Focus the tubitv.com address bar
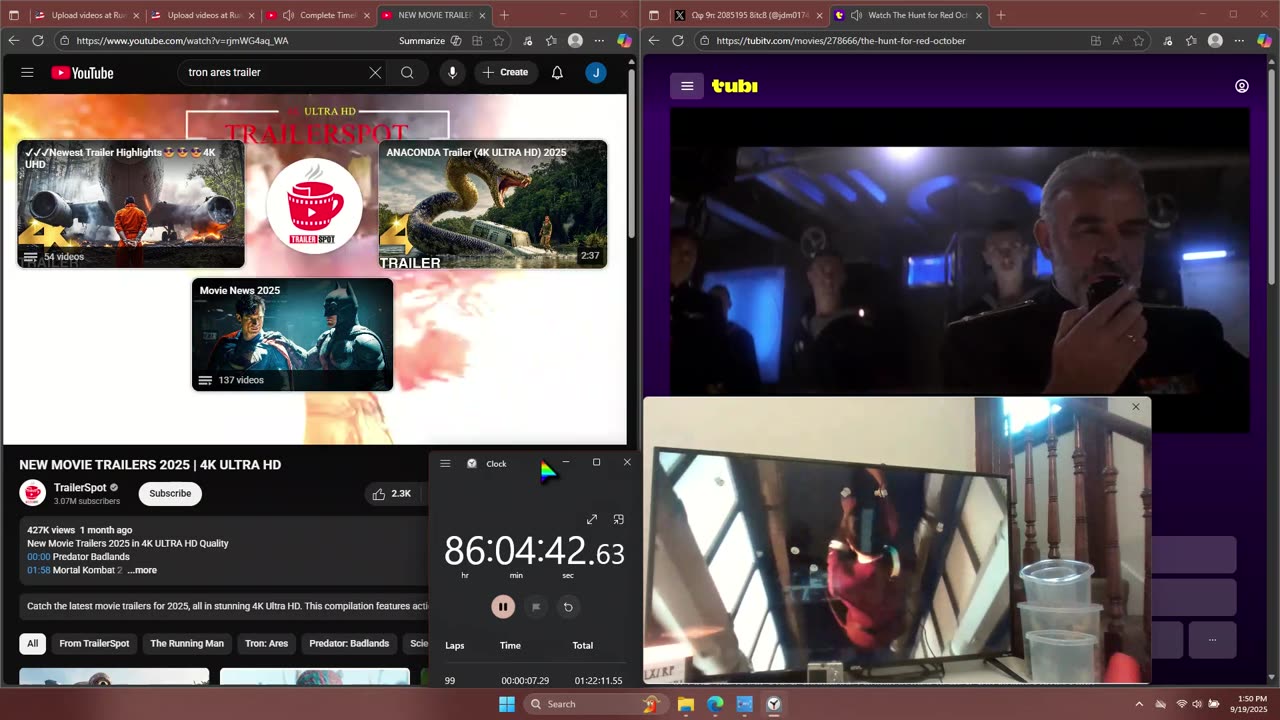Image resolution: width=1280 pixels, height=720 pixels. 890,41
